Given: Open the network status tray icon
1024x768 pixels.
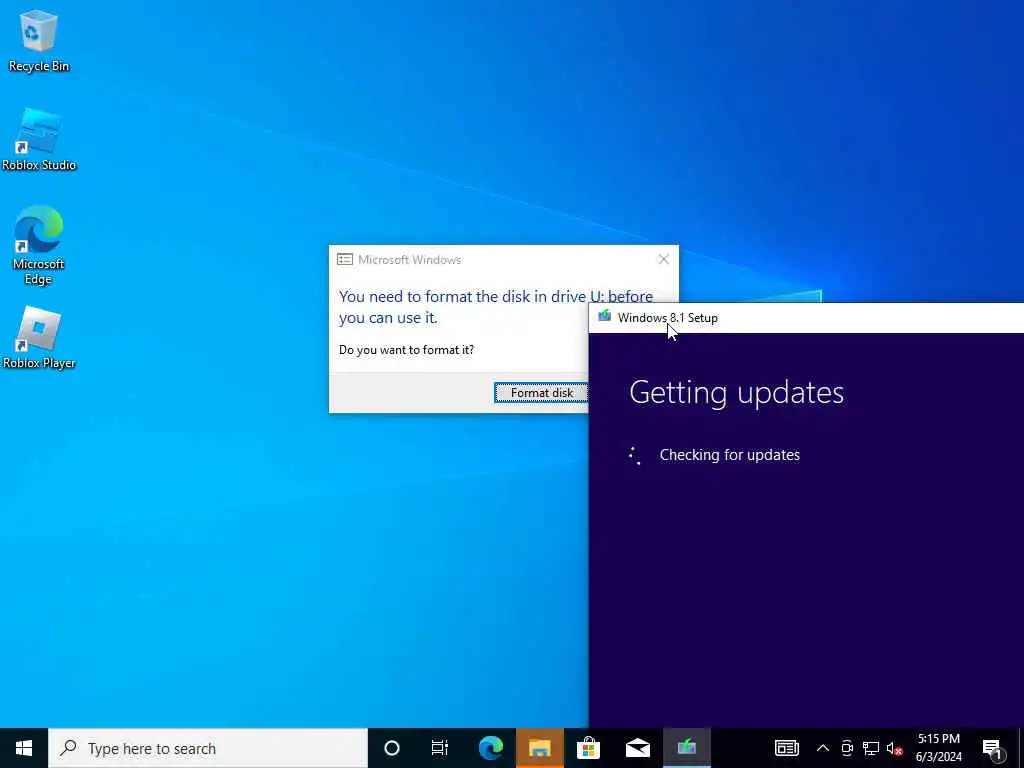Looking at the screenshot, I should coord(871,748).
